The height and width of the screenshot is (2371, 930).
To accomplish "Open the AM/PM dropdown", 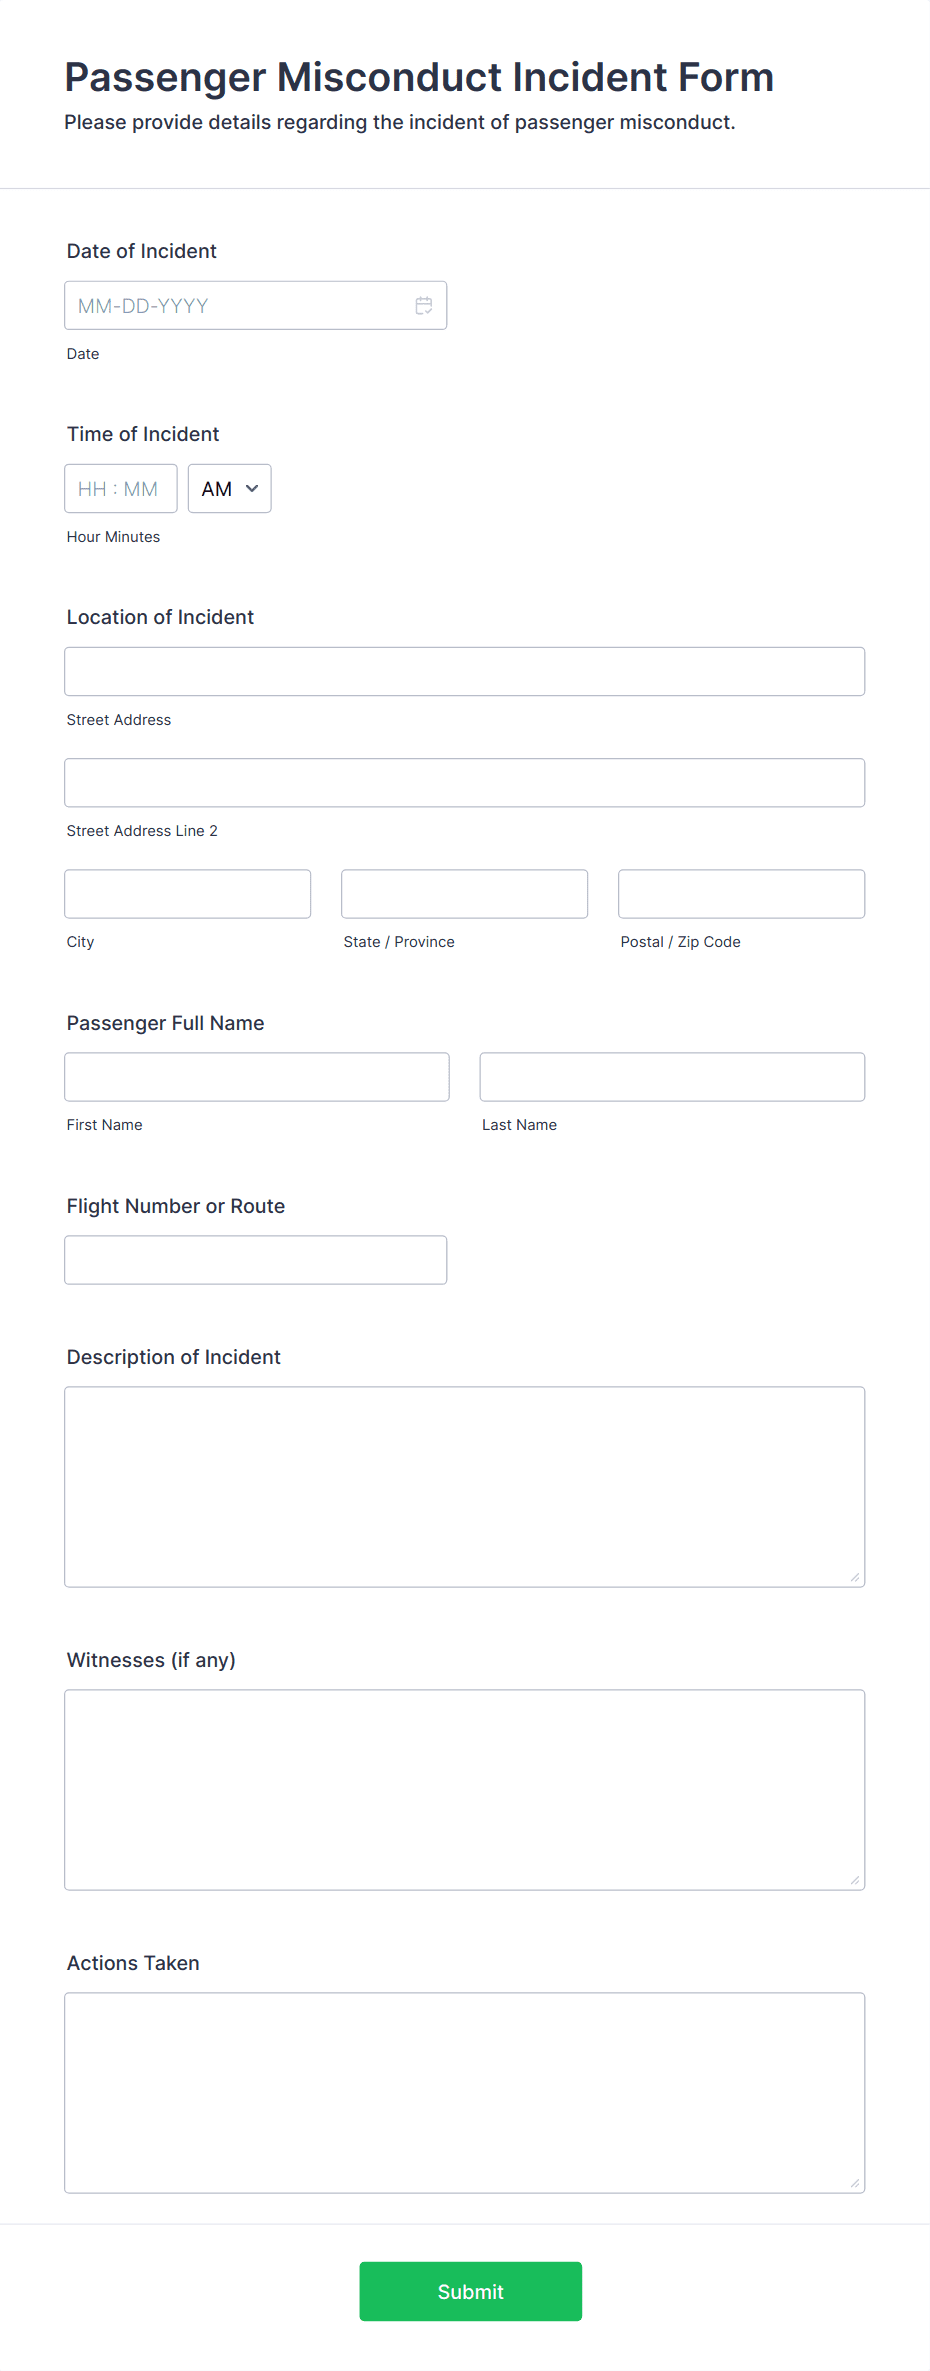I will point(230,488).
